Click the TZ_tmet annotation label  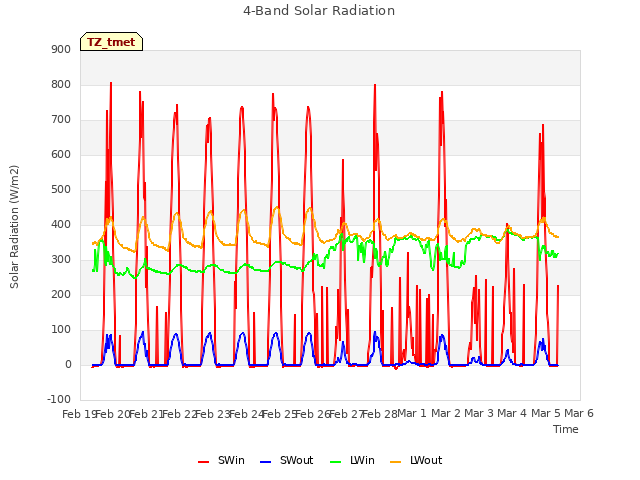coord(111,42)
